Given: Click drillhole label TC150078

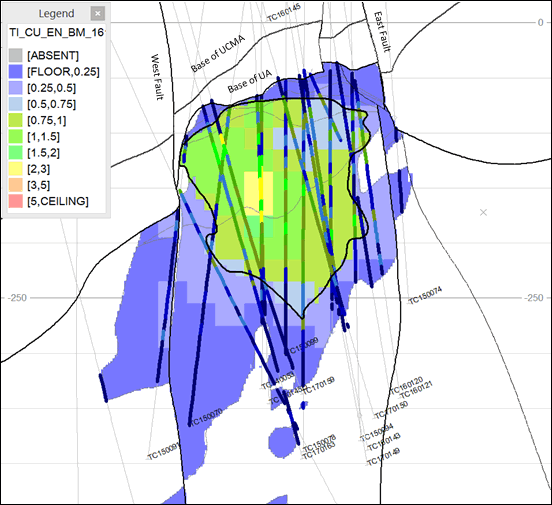Looking at the screenshot, I should (x=320, y=443).
